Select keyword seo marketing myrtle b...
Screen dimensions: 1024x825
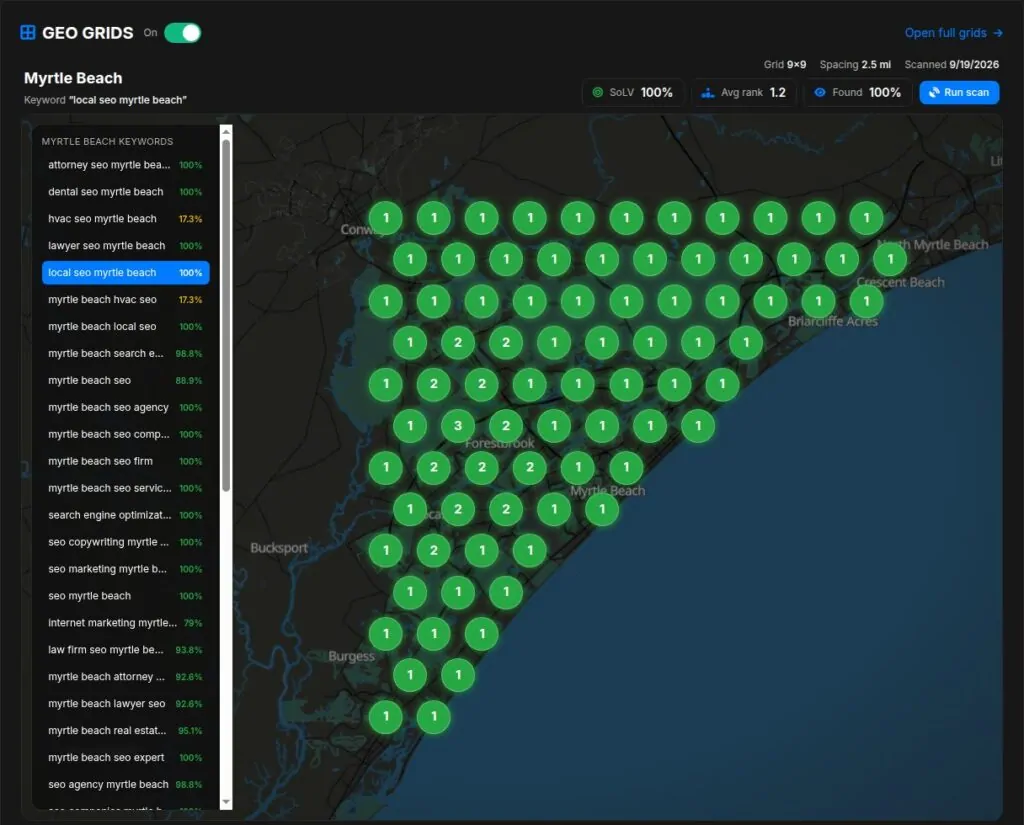[x=125, y=569]
